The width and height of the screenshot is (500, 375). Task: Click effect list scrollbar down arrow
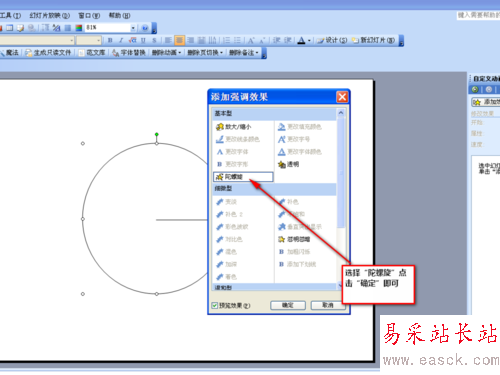(x=340, y=286)
